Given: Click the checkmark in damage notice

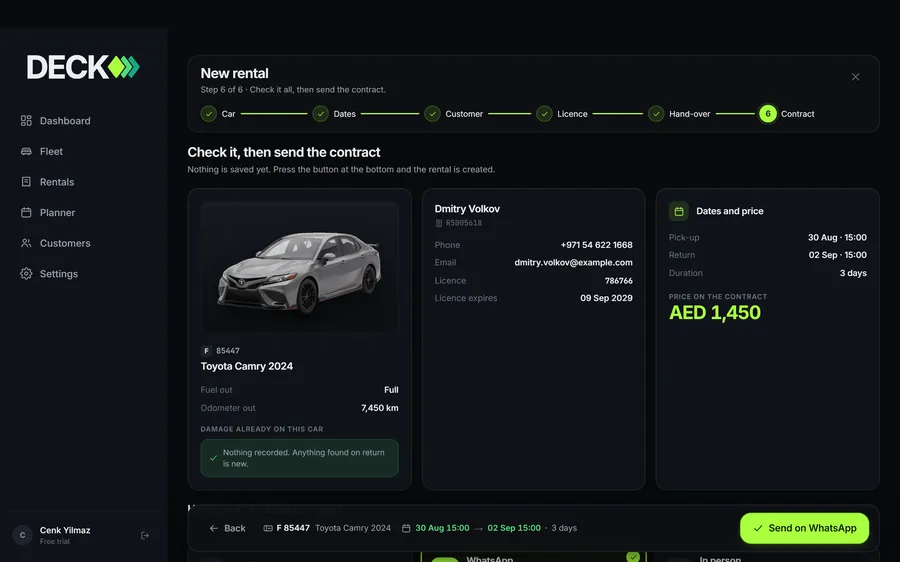Looking at the screenshot, I should point(214,458).
